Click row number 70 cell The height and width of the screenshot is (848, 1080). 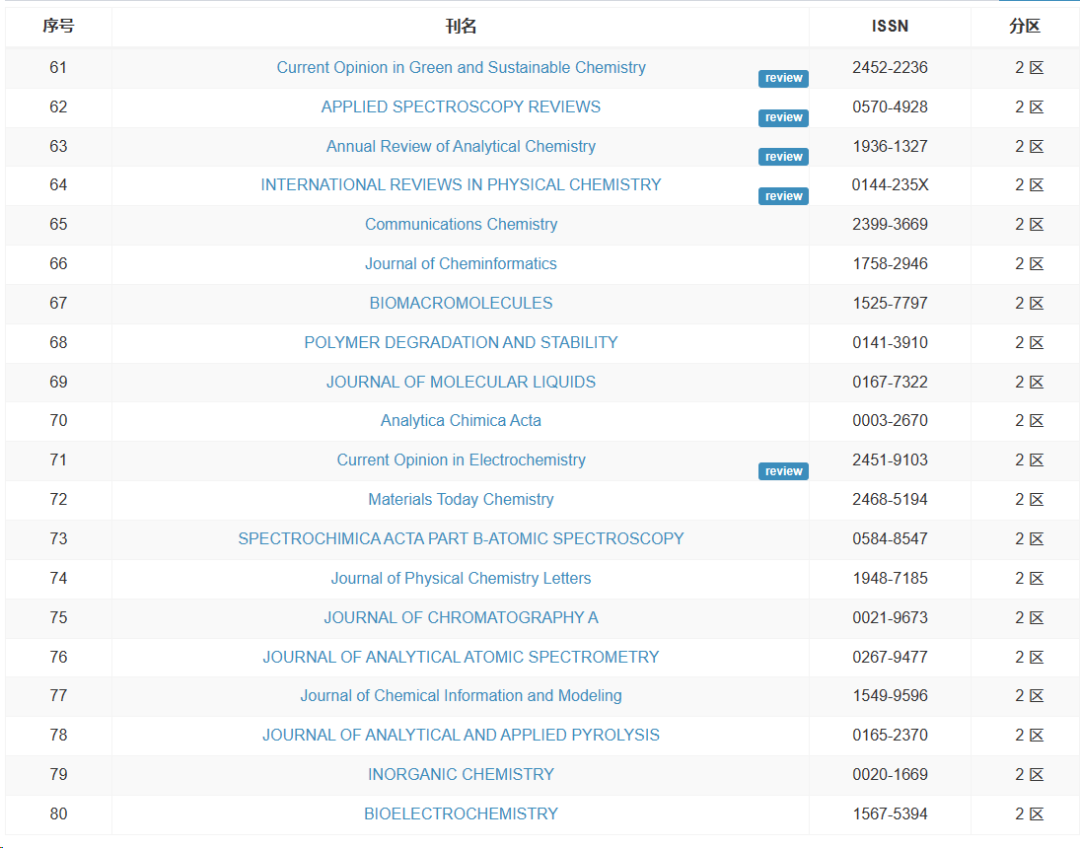58,420
